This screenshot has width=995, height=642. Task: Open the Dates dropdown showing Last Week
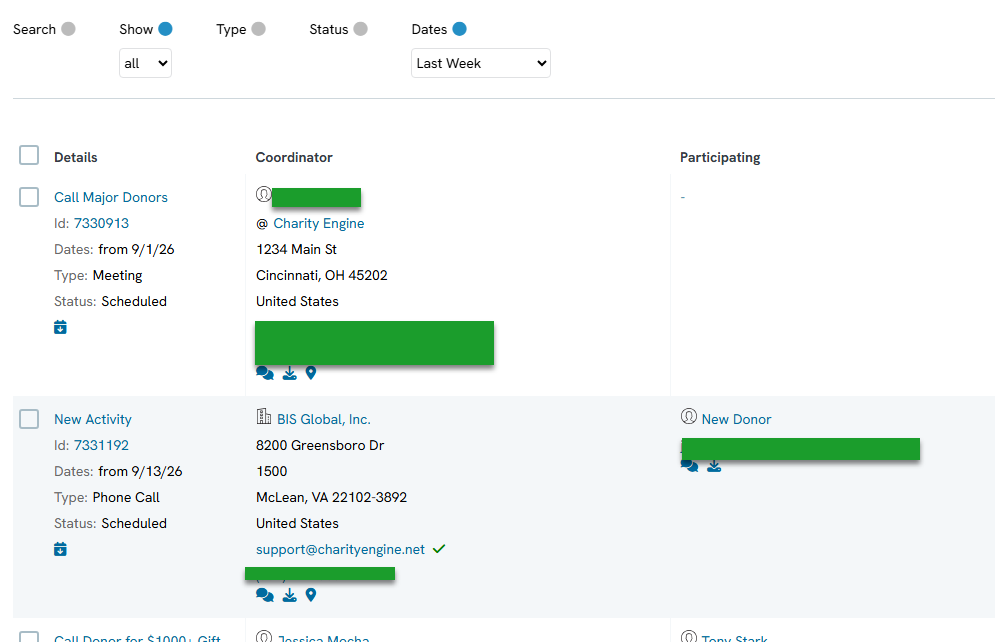tap(480, 63)
